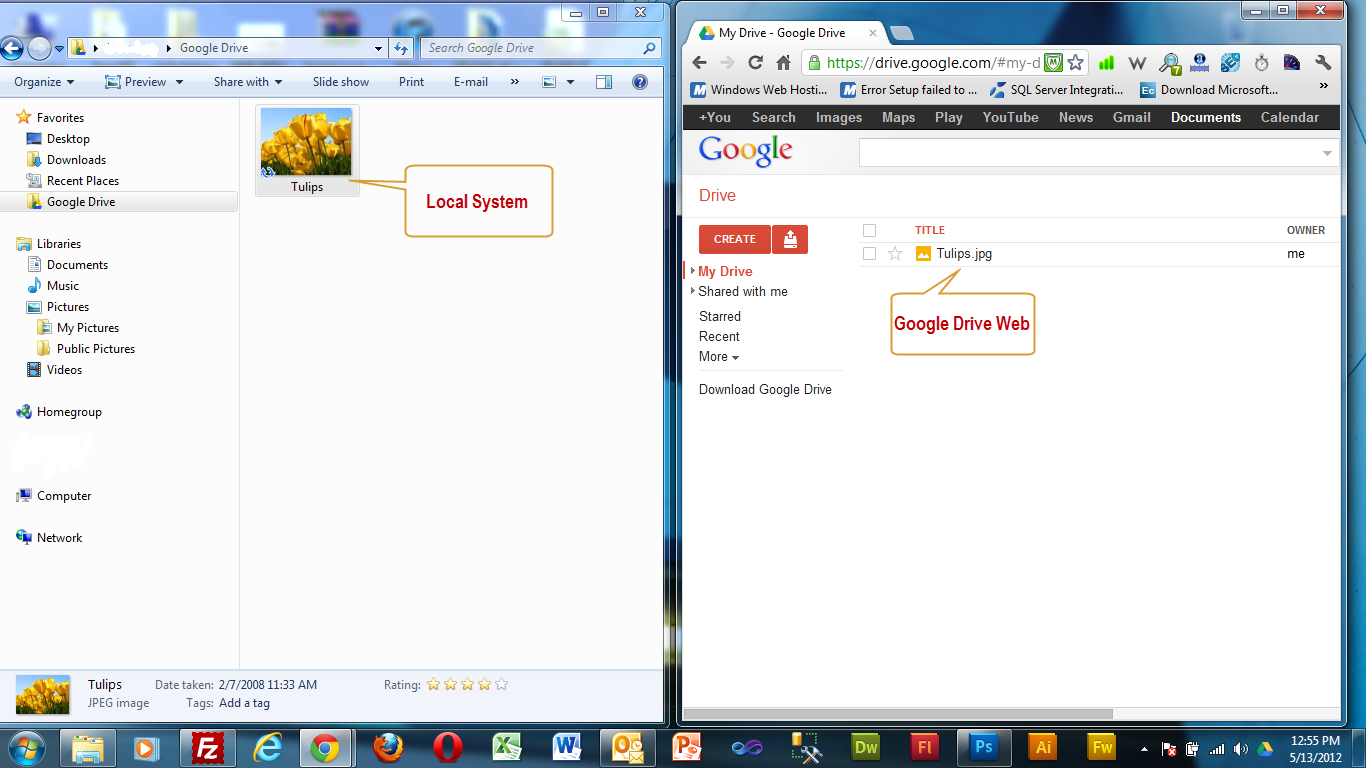Open Google search box dropdown arrow
Viewport: 1366px width, 768px height.
[1328, 153]
